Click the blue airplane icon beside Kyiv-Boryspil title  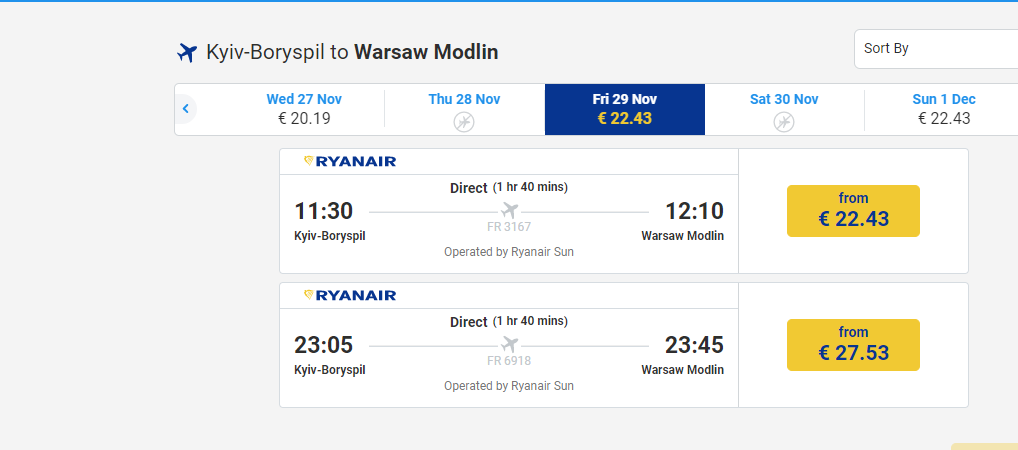tap(187, 52)
